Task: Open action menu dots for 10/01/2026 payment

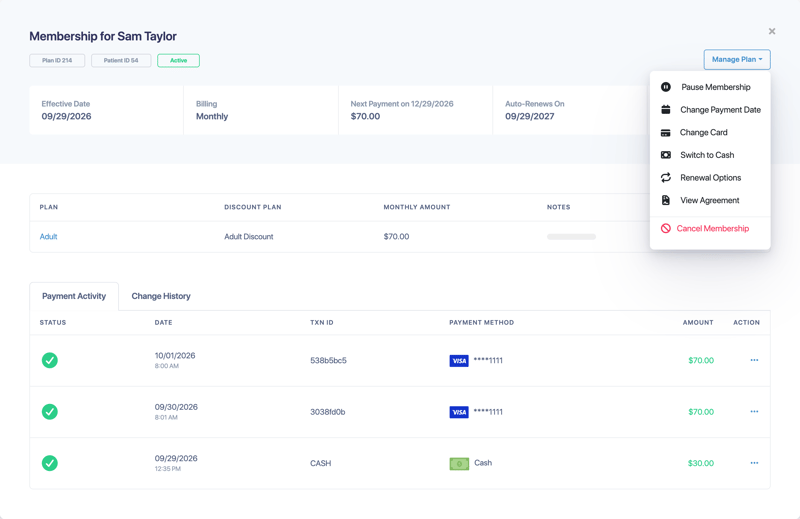Action: [754, 360]
